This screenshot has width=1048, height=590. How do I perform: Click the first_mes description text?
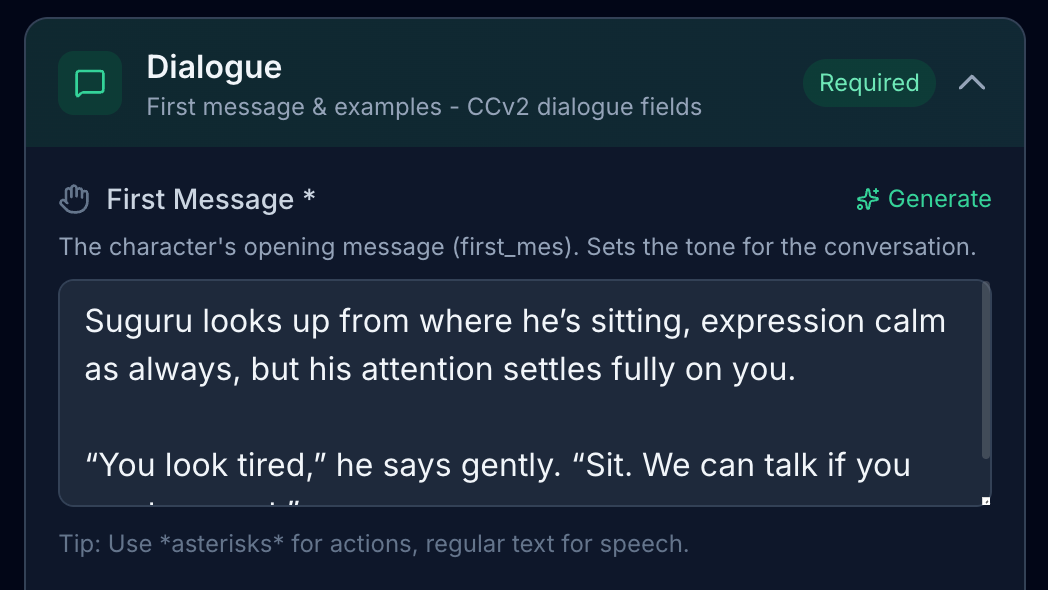click(x=517, y=246)
